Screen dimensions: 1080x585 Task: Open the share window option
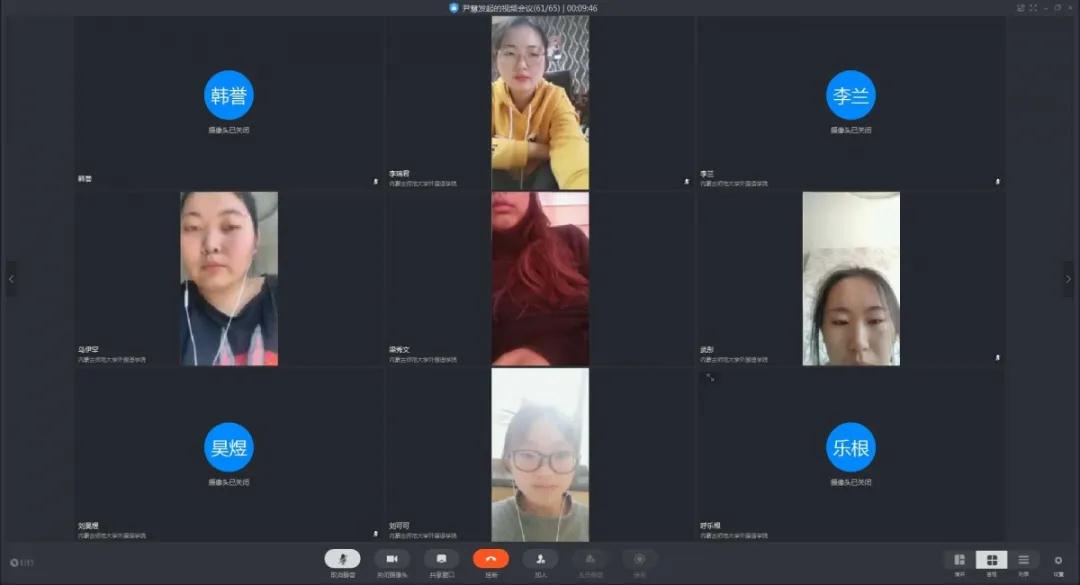coord(441,559)
